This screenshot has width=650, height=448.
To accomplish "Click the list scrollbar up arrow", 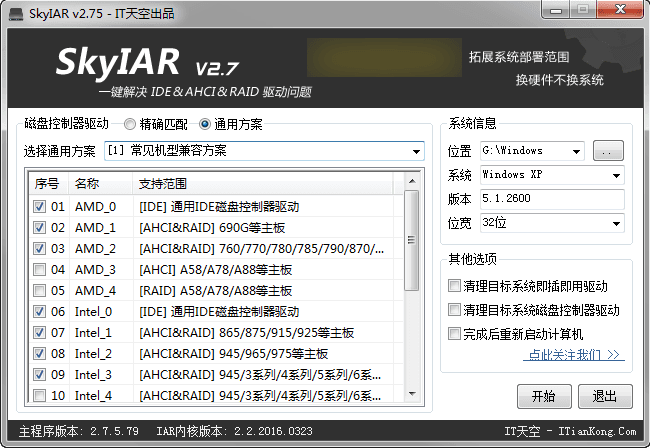I will pyautogui.click(x=412, y=181).
